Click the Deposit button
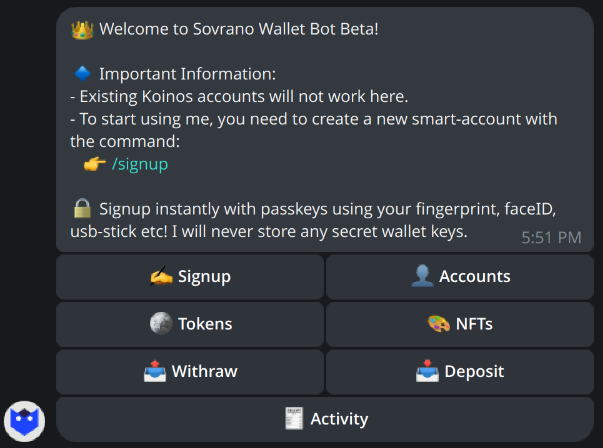The width and height of the screenshot is (603, 448). click(x=460, y=372)
